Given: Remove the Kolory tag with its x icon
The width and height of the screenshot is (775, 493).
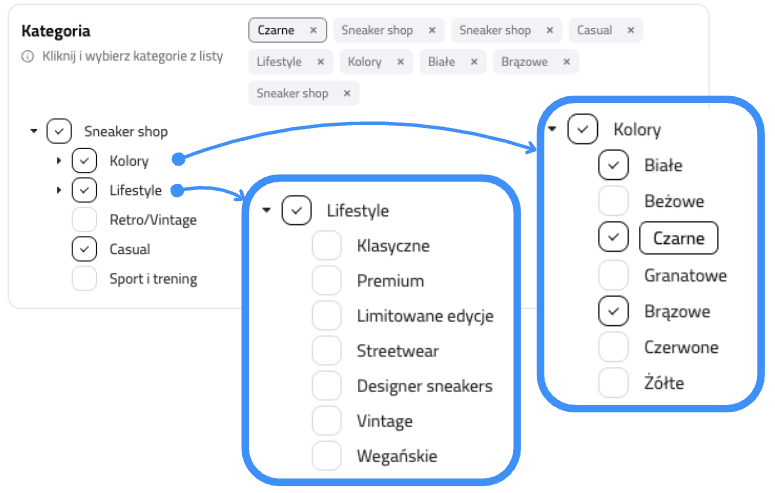Looking at the screenshot, I should pyautogui.click(x=400, y=62).
